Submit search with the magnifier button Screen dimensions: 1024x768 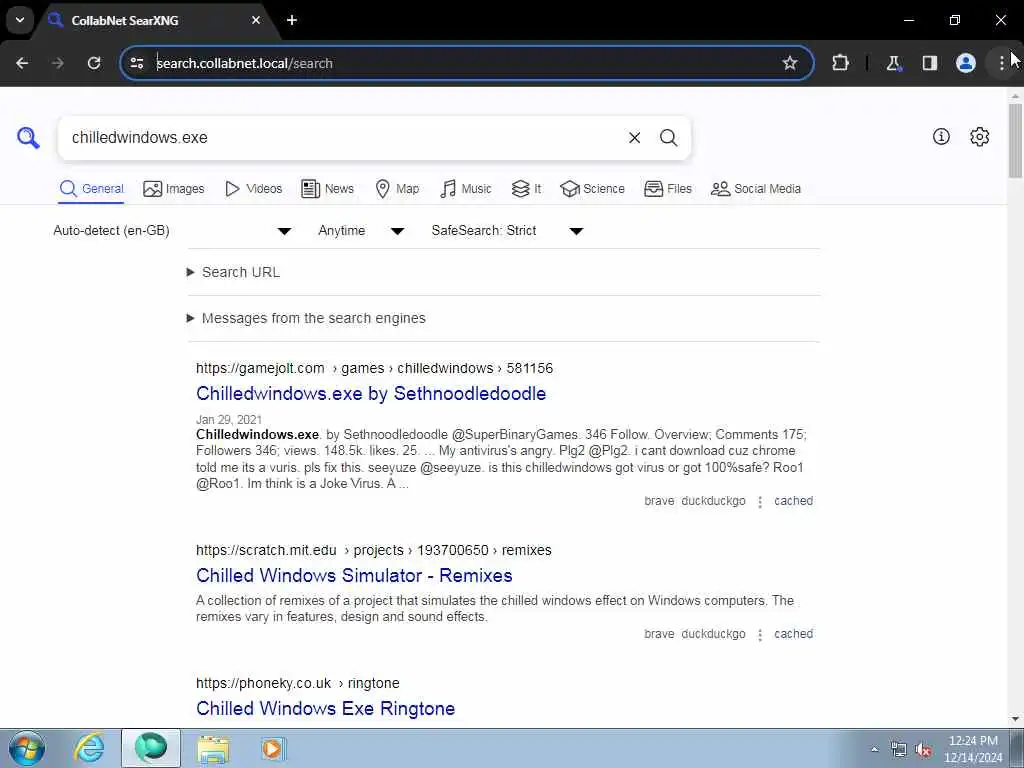(x=668, y=138)
